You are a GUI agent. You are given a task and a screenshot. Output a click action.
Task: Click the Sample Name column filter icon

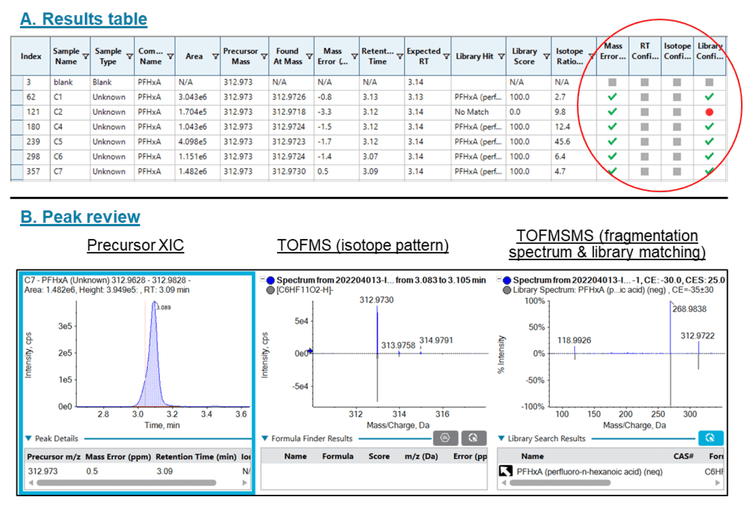pos(84,57)
